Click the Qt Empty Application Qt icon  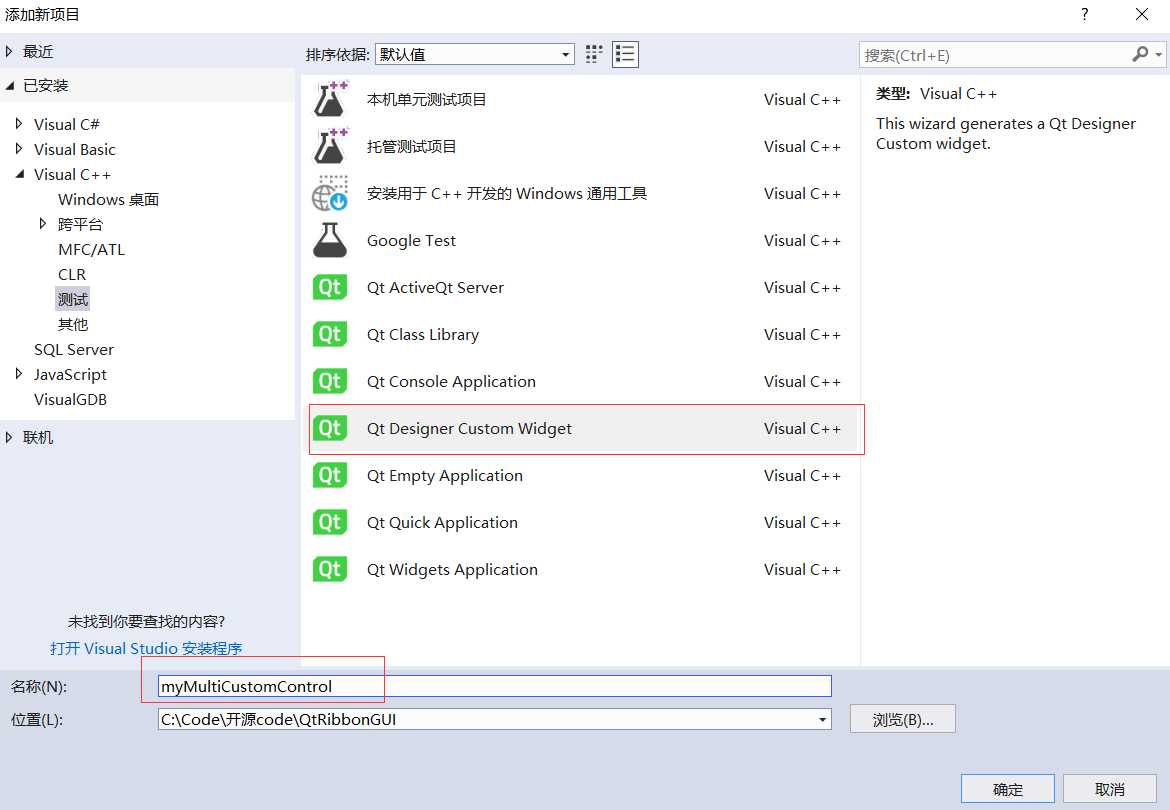pos(330,475)
